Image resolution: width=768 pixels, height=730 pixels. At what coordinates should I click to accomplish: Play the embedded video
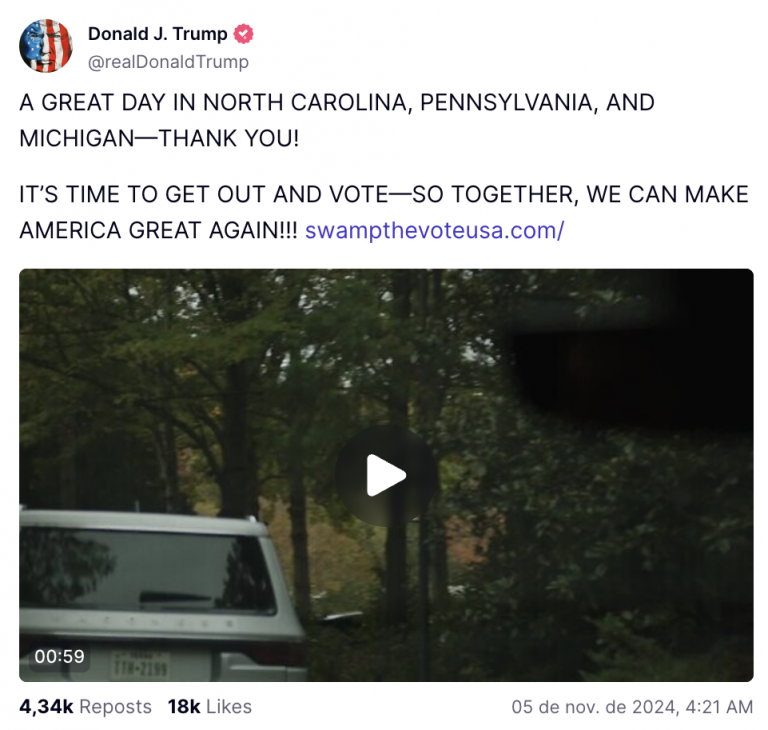(386, 475)
